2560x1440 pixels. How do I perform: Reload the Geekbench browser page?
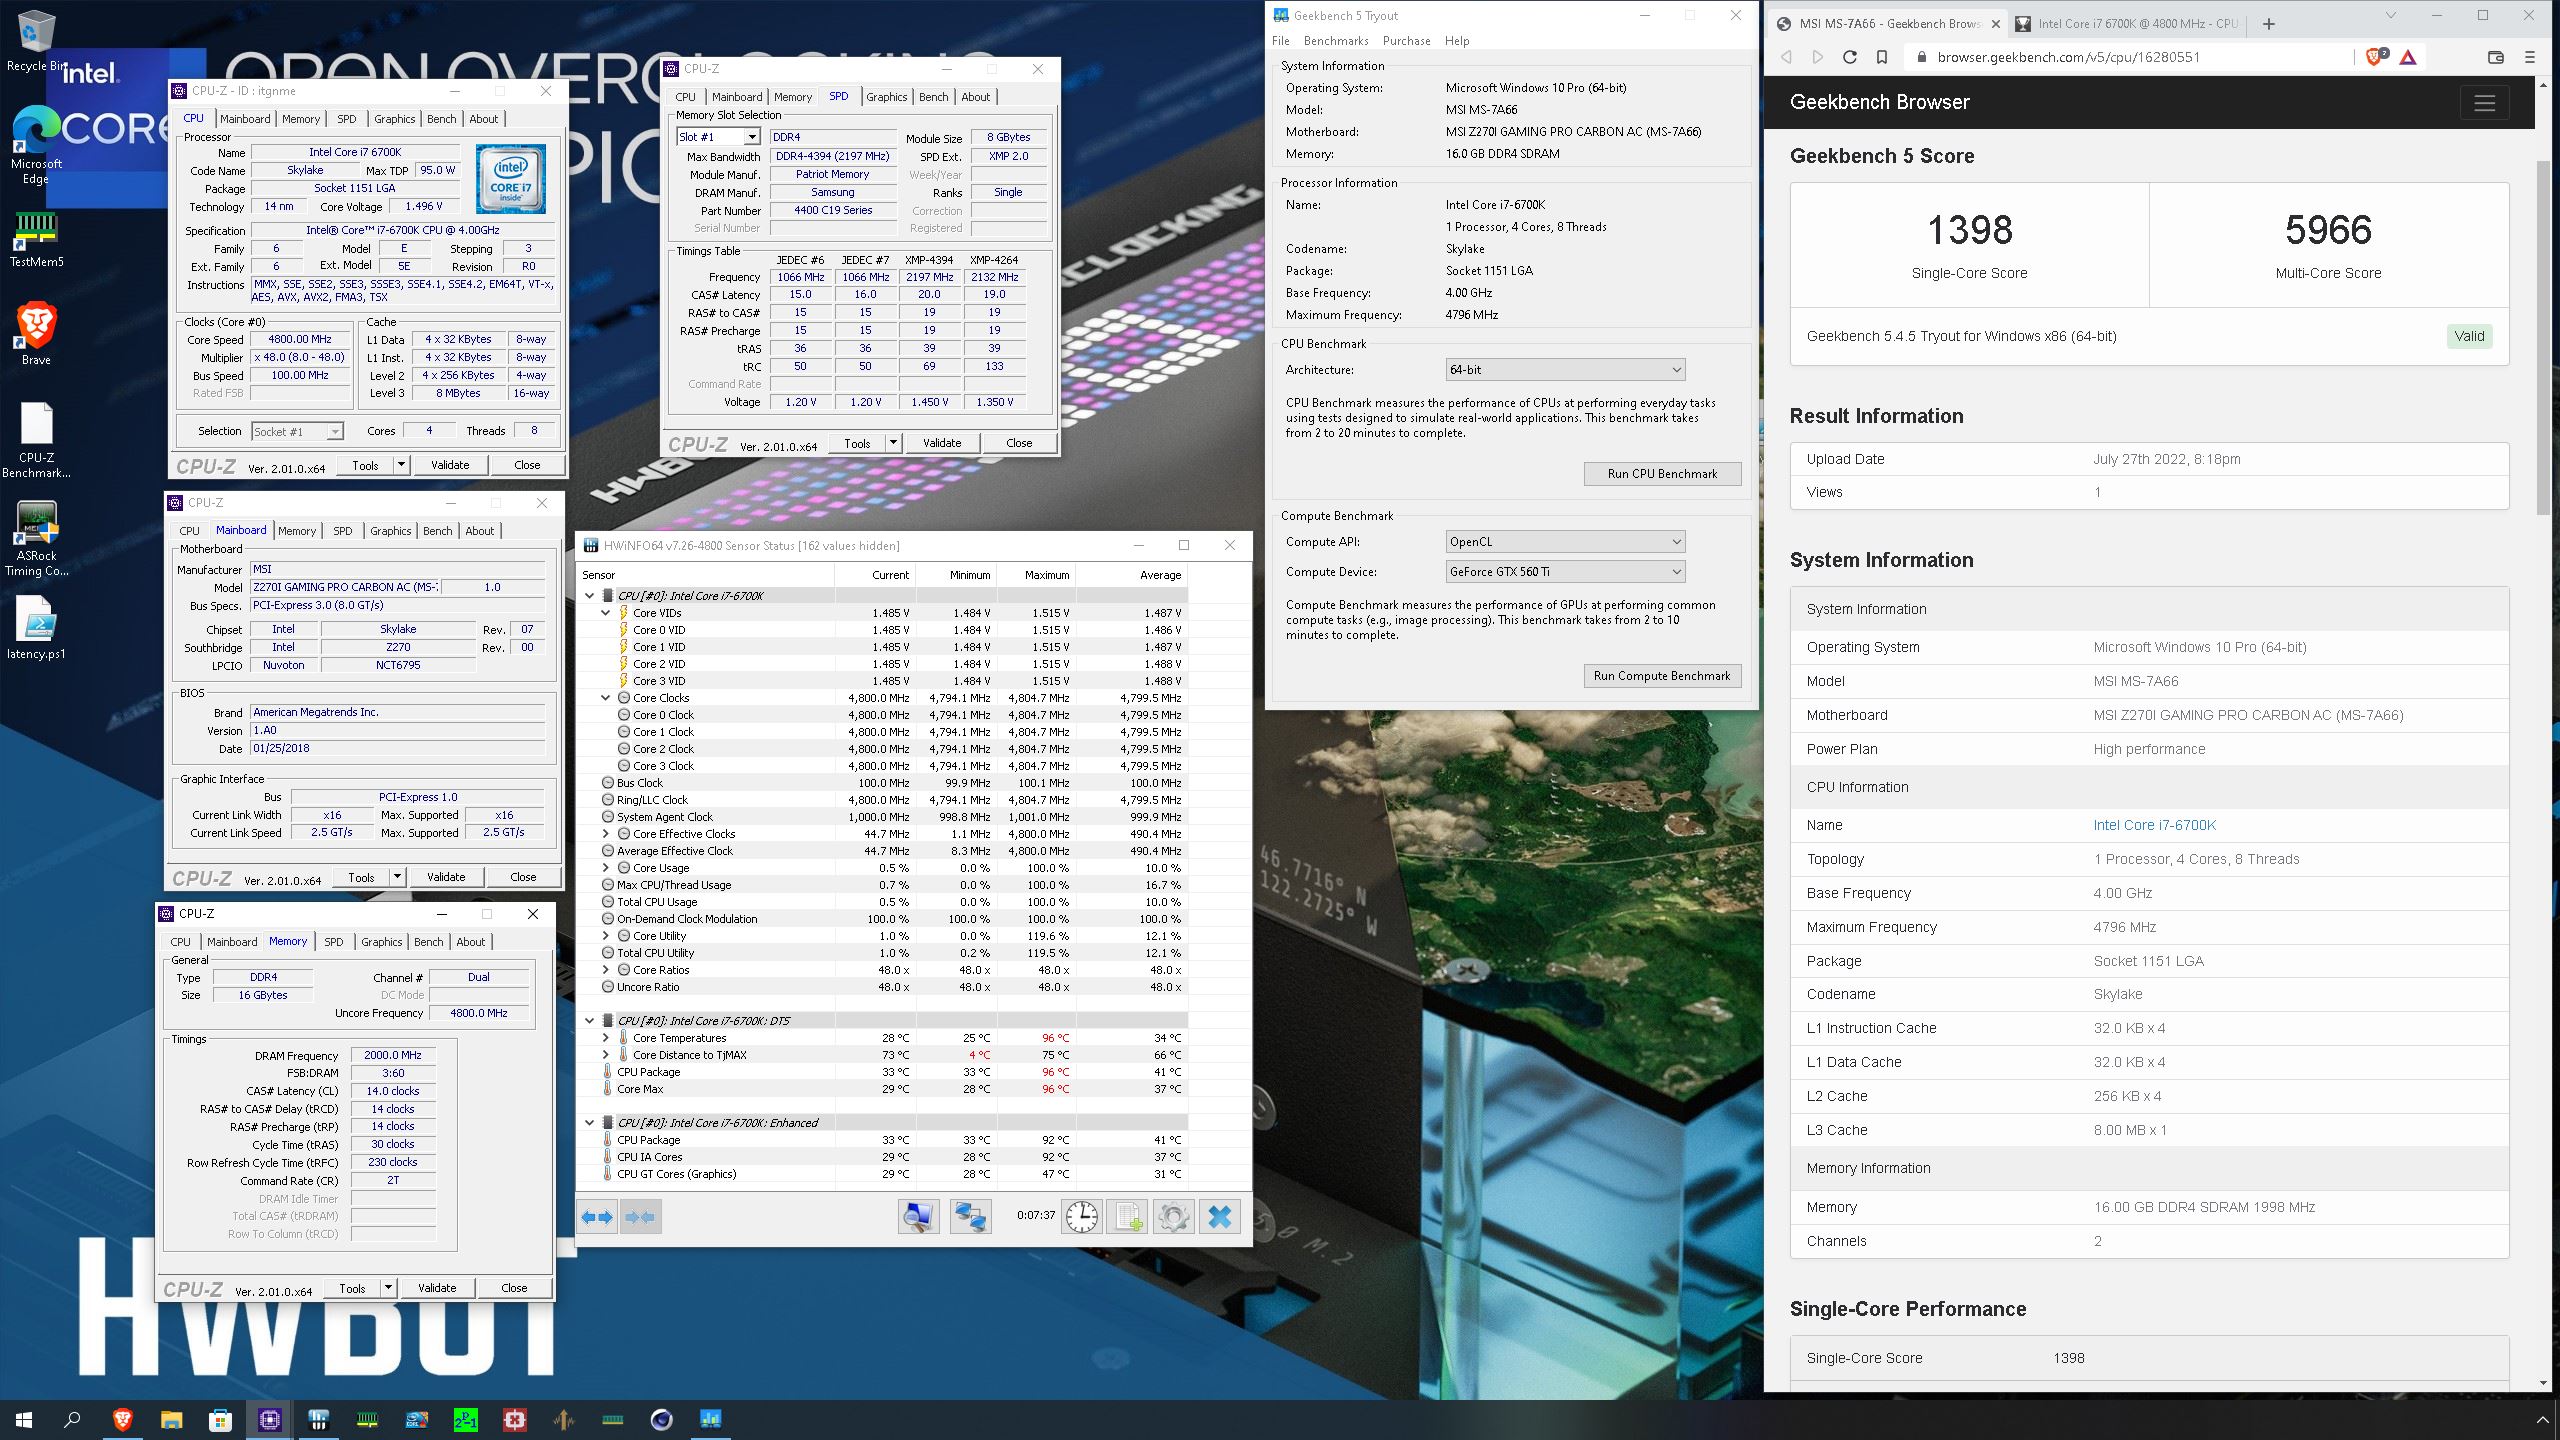(1850, 57)
